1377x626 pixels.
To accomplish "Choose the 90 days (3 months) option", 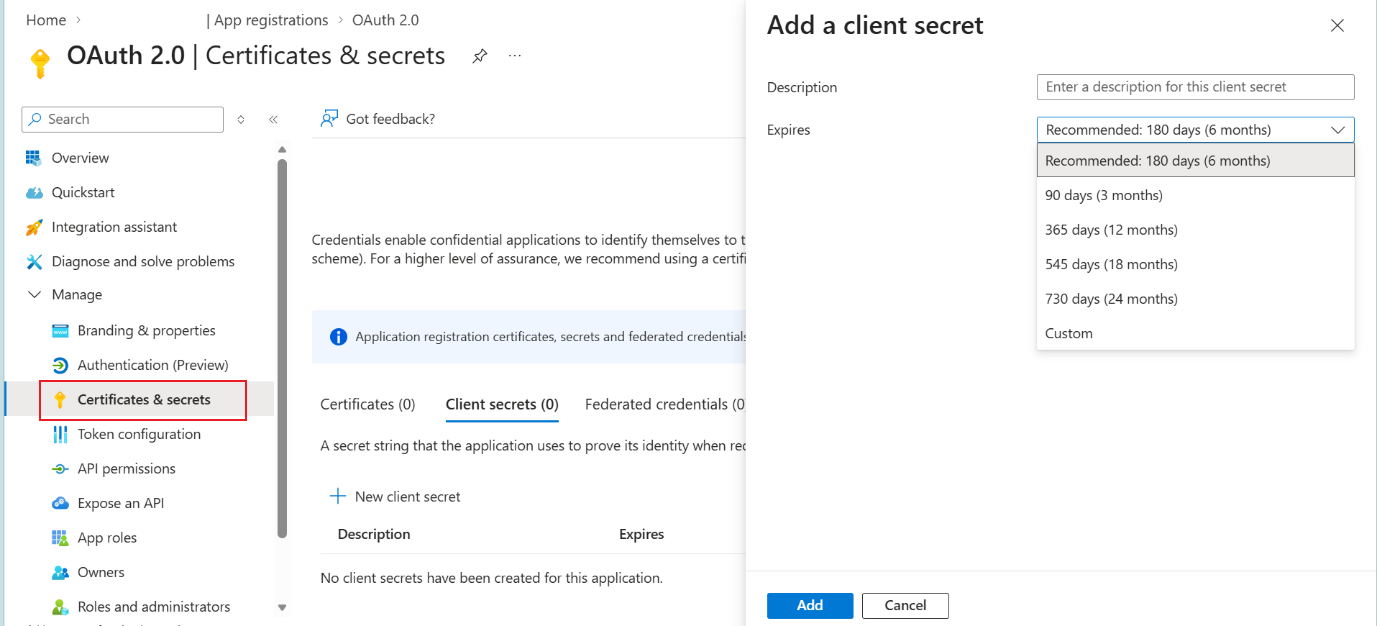I will [x=1195, y=195].
